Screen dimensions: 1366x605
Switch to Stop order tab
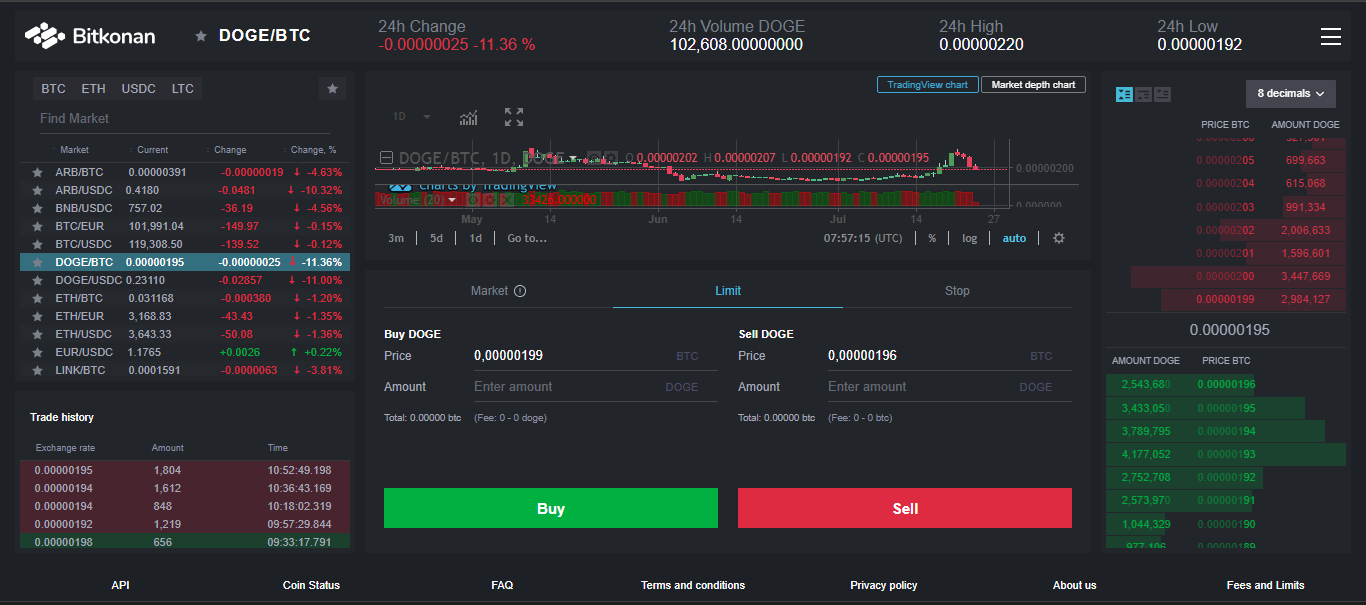point(957,291)
